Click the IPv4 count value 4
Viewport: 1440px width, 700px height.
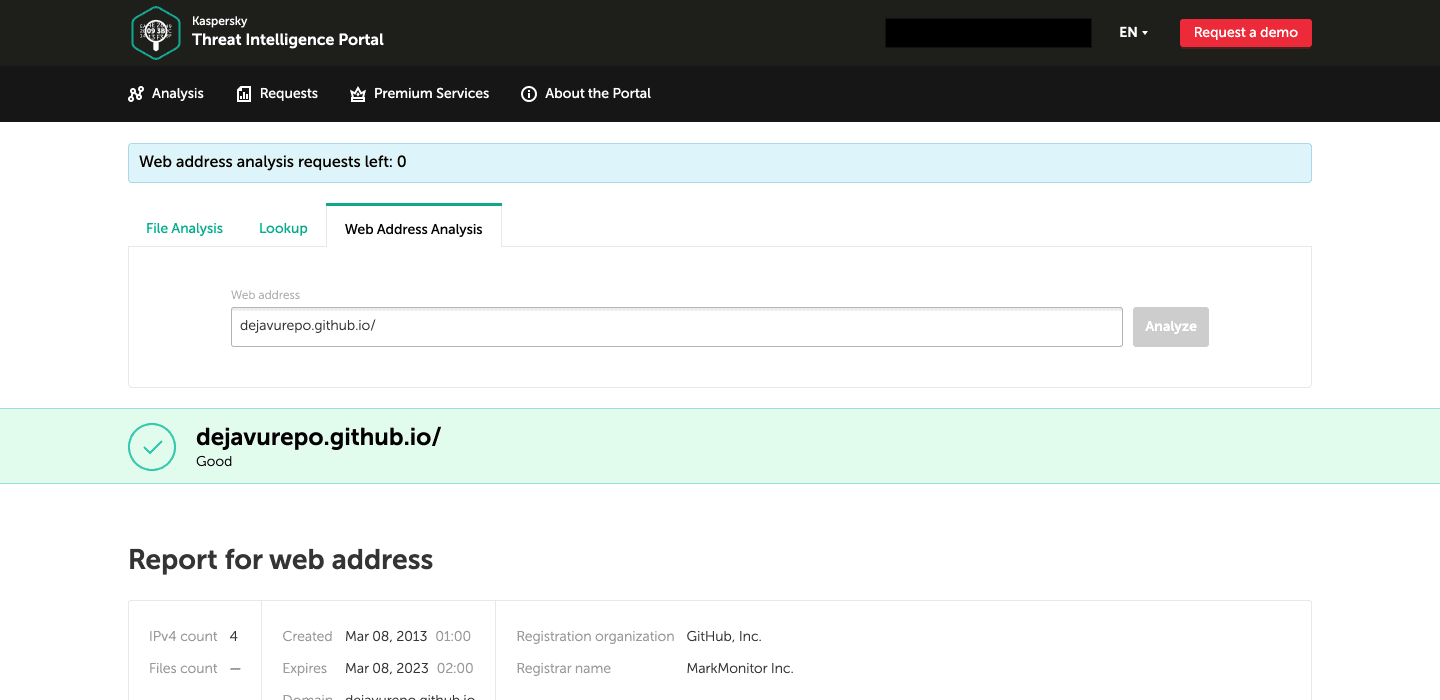coord(233,636)
